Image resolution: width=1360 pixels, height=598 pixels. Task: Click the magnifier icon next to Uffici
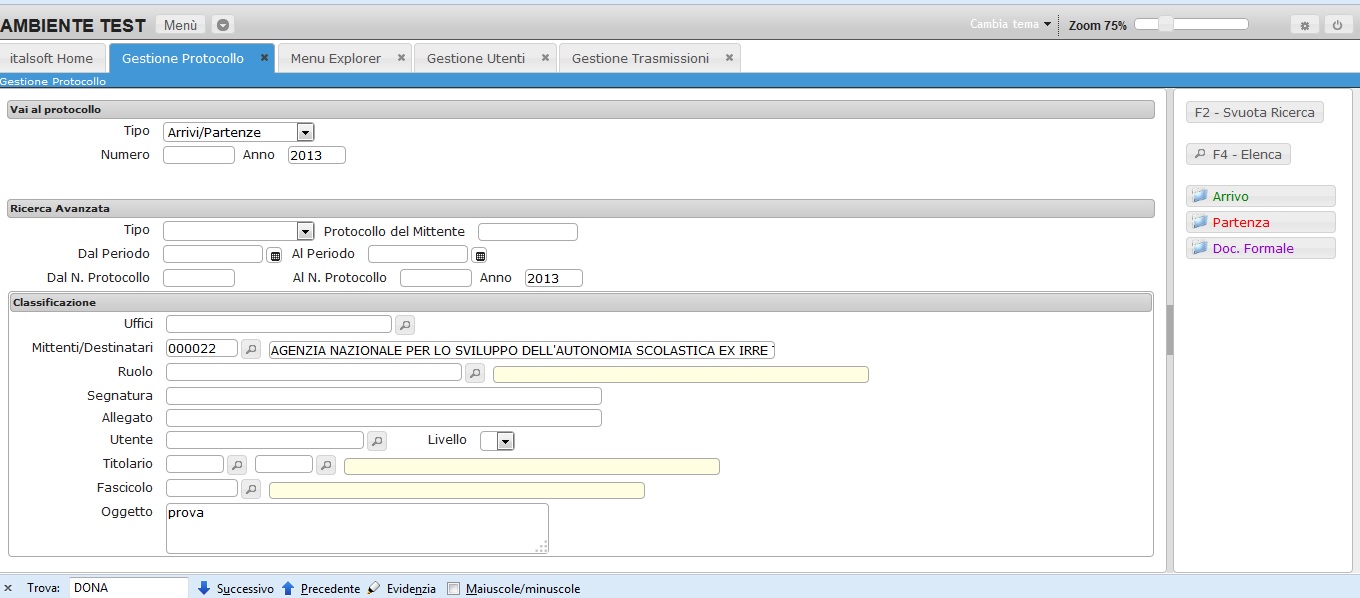404,325
